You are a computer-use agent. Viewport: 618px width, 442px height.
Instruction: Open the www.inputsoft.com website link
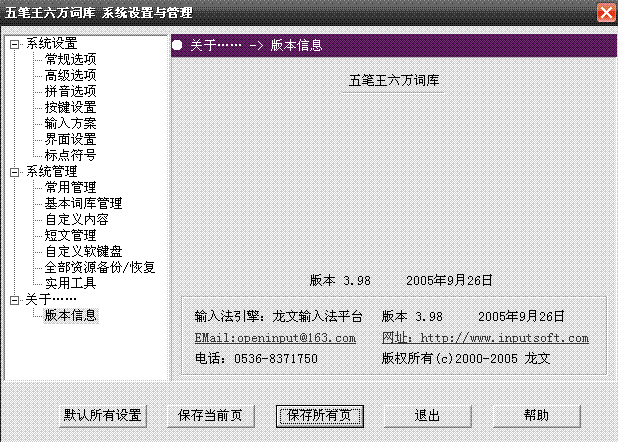pyautogui.click(x=485, y=338)
